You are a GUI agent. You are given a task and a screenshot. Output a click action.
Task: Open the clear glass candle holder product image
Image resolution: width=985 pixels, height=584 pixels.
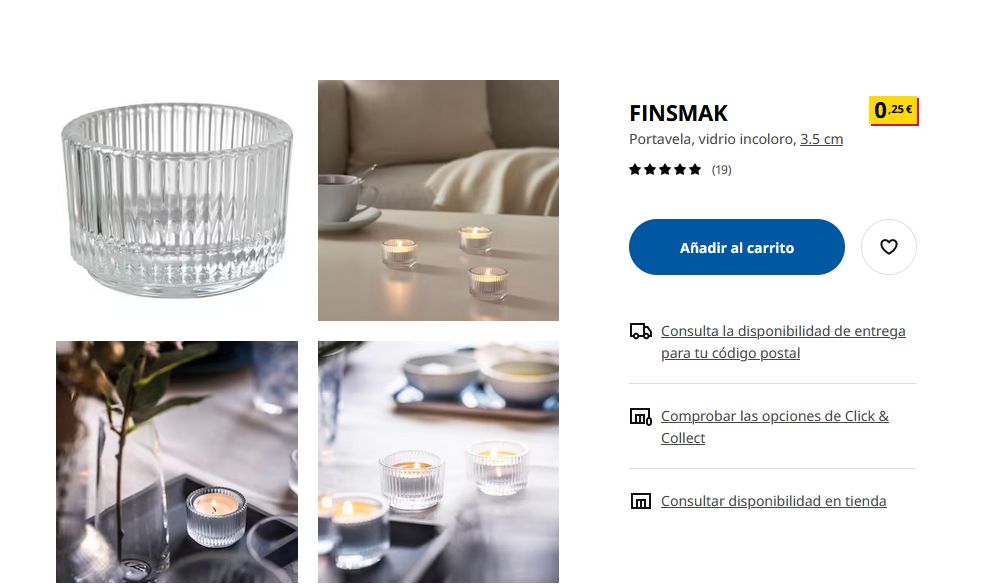click(x=177, y=200)
